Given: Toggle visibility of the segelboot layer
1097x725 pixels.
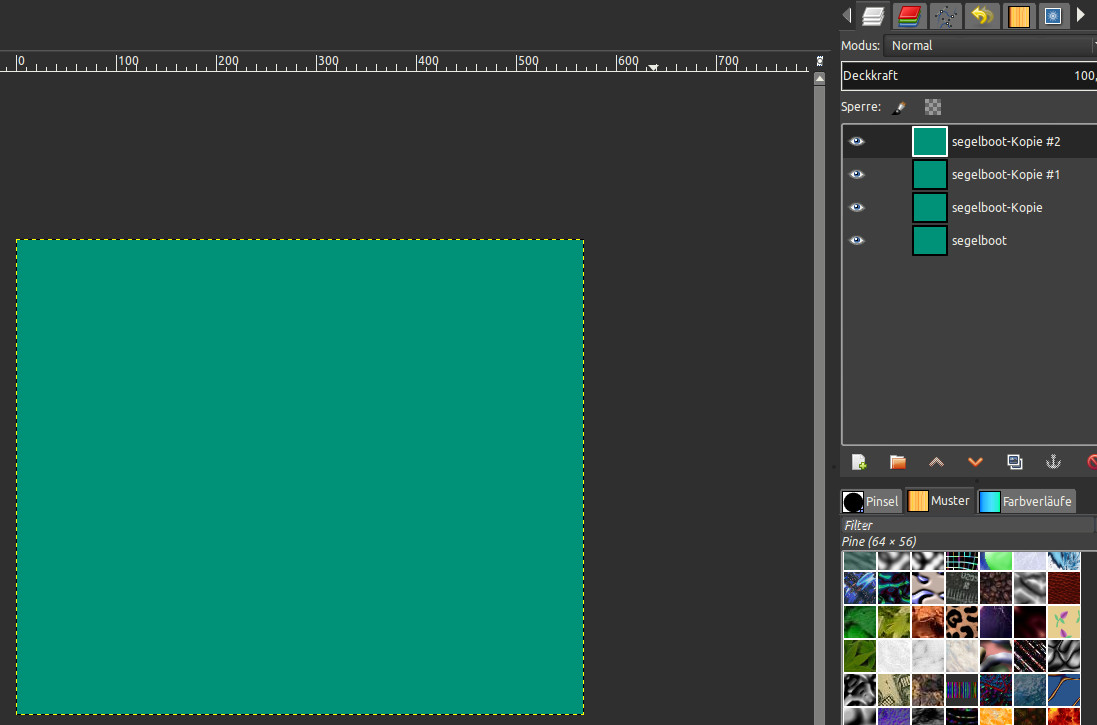Looking at the screenshot, I should click(857, 241).
